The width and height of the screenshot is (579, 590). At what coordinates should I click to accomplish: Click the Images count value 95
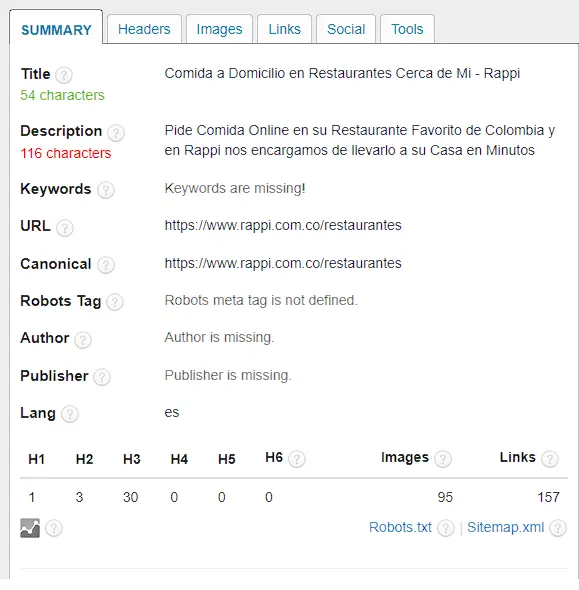click(x=445, y=497)
